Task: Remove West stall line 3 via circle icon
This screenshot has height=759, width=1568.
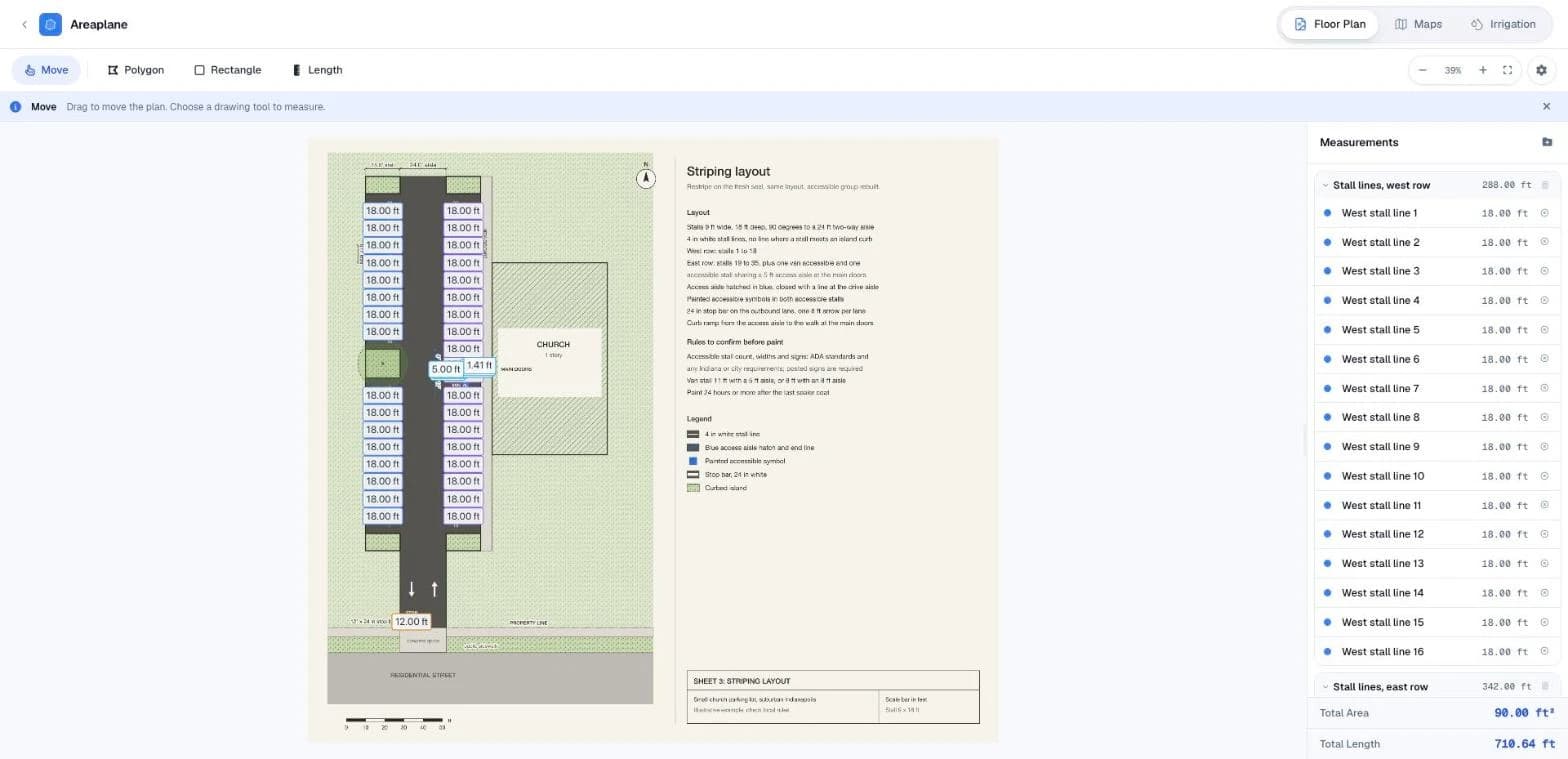Action: coord(1544,271)
